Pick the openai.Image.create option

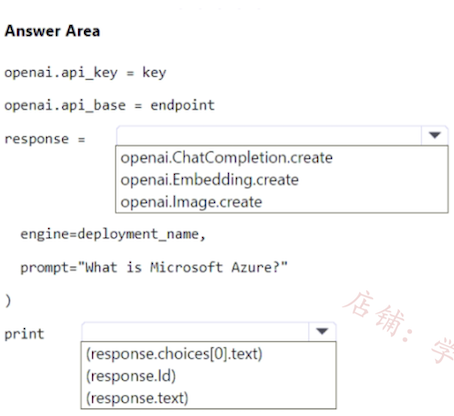191,202
